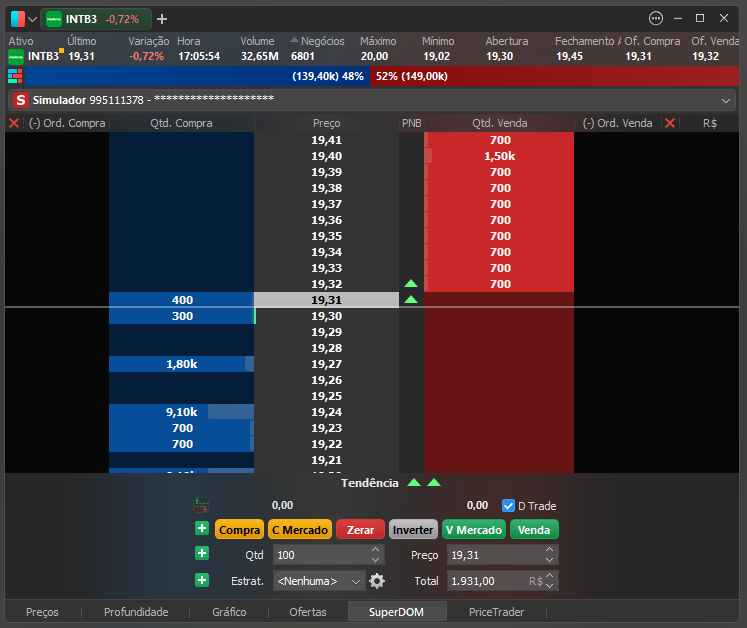Click green plus beside Compra button
747x628 pixels.
pyautogui.click(x=202, y=528)
